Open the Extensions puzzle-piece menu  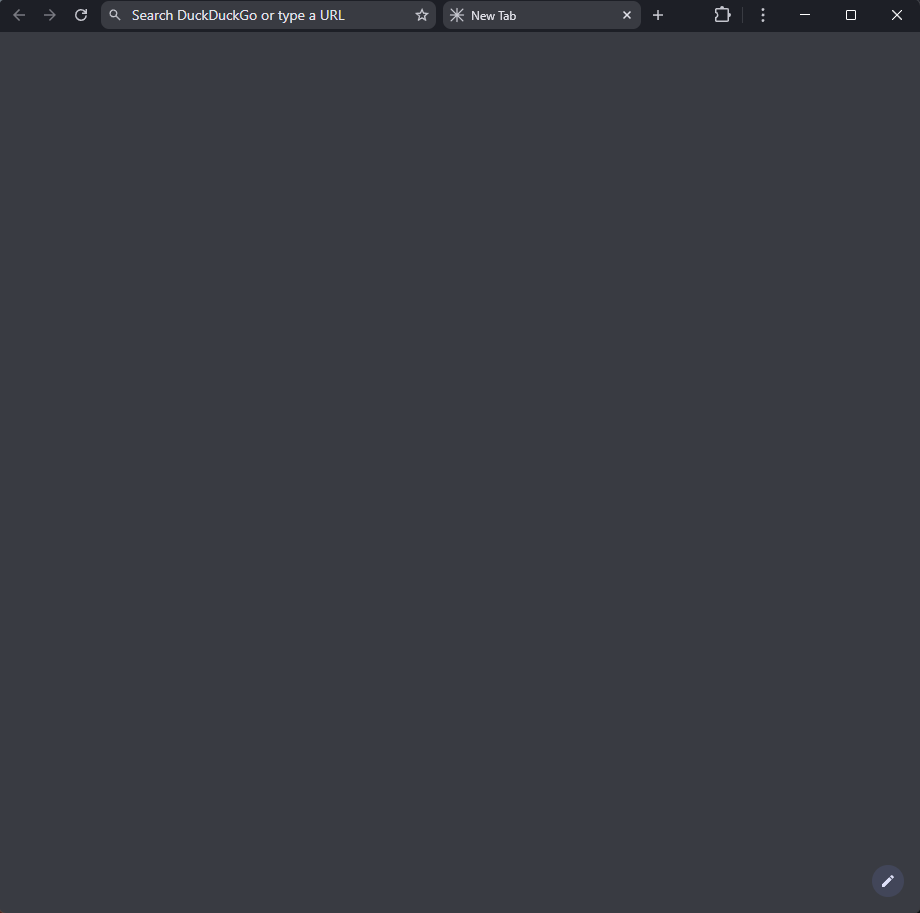722,15
